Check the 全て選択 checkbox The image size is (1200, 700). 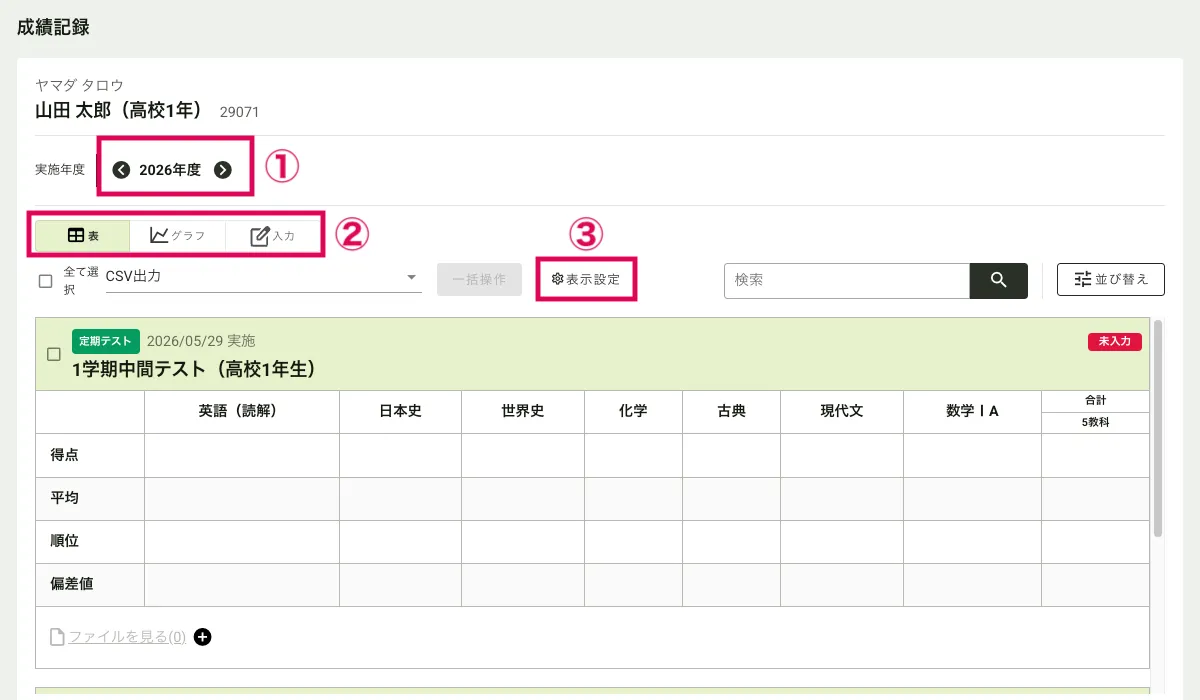(x=45, y=281)
